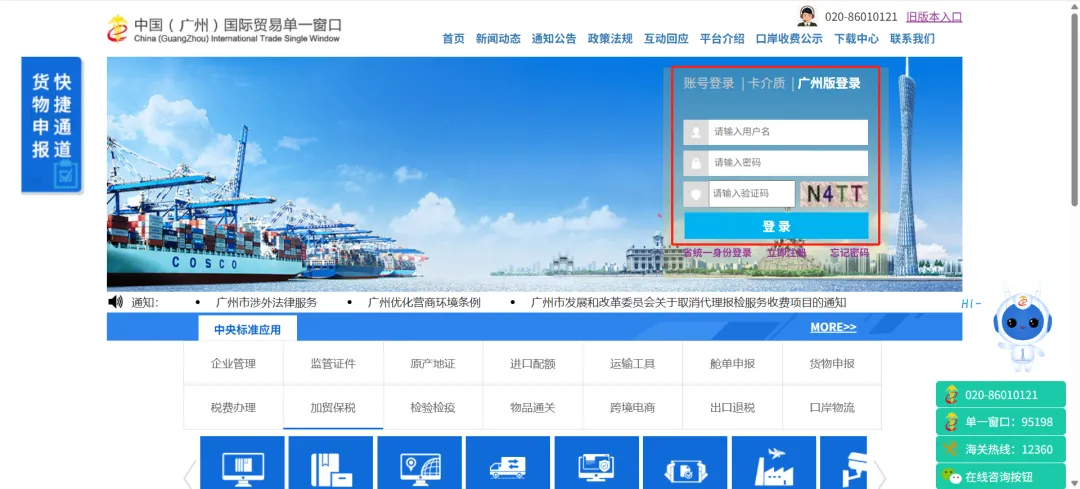The width and height of the screenshot is (1080, 489).
Task: Open the map-pin globe monitor tile
Action: [419, 463]
